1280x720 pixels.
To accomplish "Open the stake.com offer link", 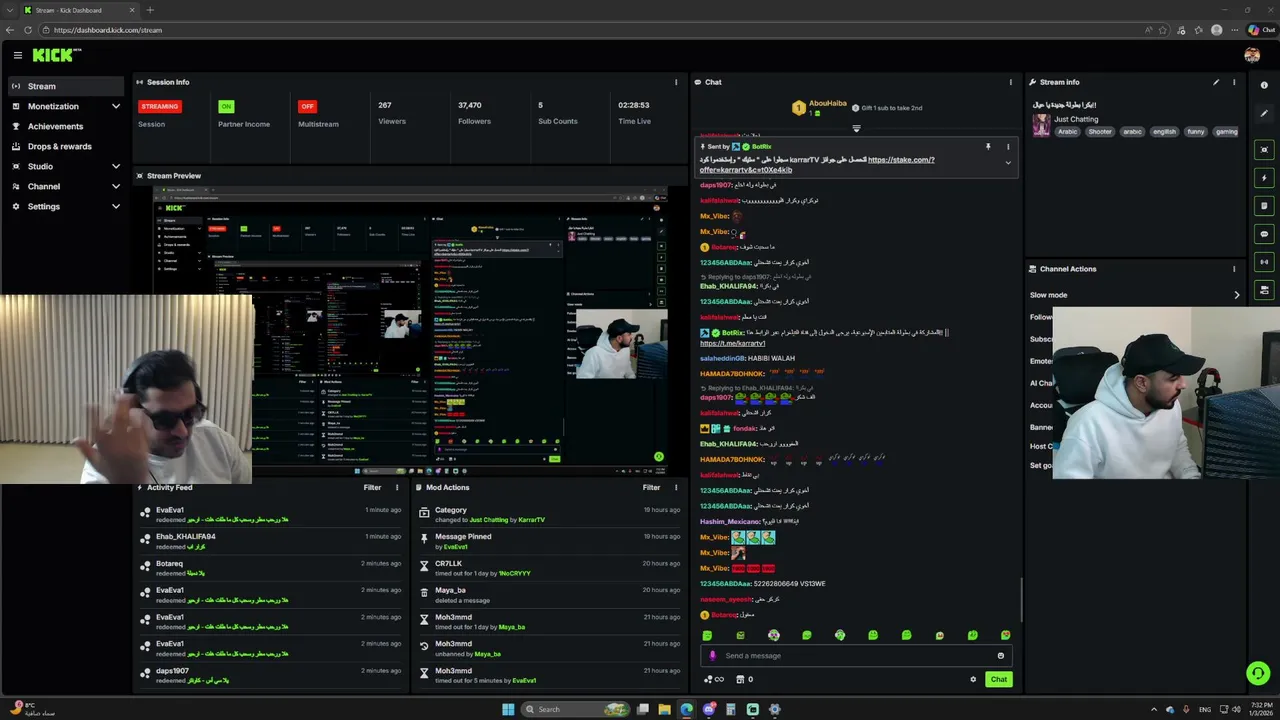I will pyautogui.click(x=901, y=160).
